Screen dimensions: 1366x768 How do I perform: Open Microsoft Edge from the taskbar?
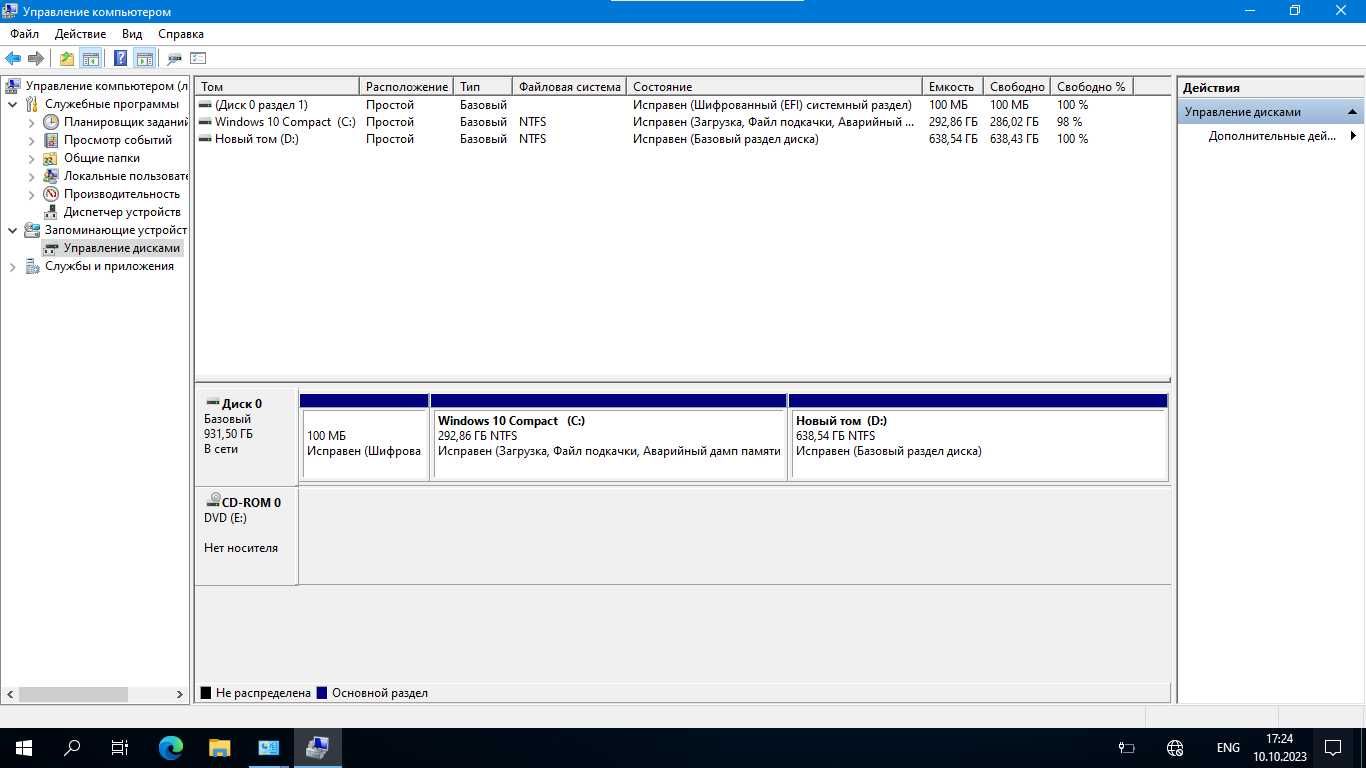[x=171, y=747]
